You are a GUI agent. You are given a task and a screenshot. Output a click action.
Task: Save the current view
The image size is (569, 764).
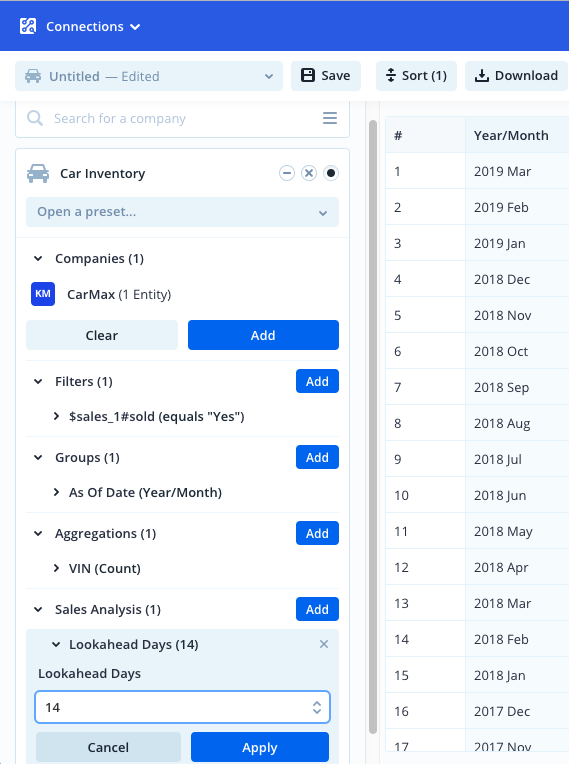pyautogui.click(x=326, y=76)
